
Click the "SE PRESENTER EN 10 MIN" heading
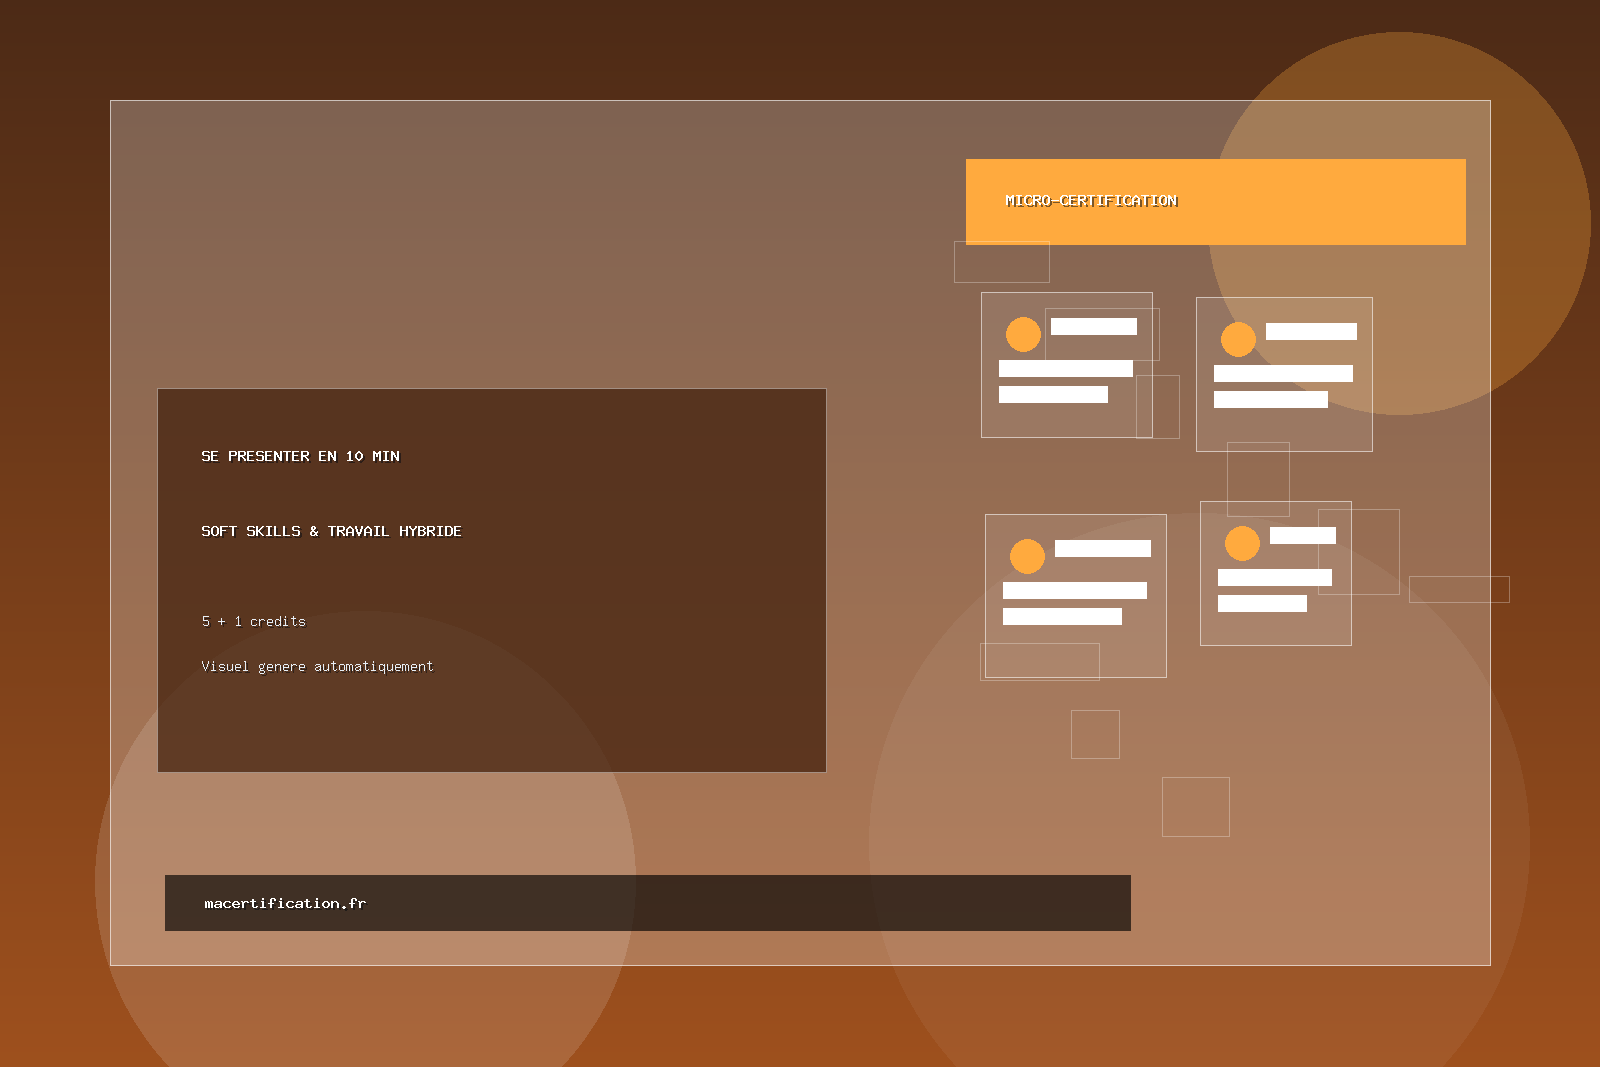300,456
